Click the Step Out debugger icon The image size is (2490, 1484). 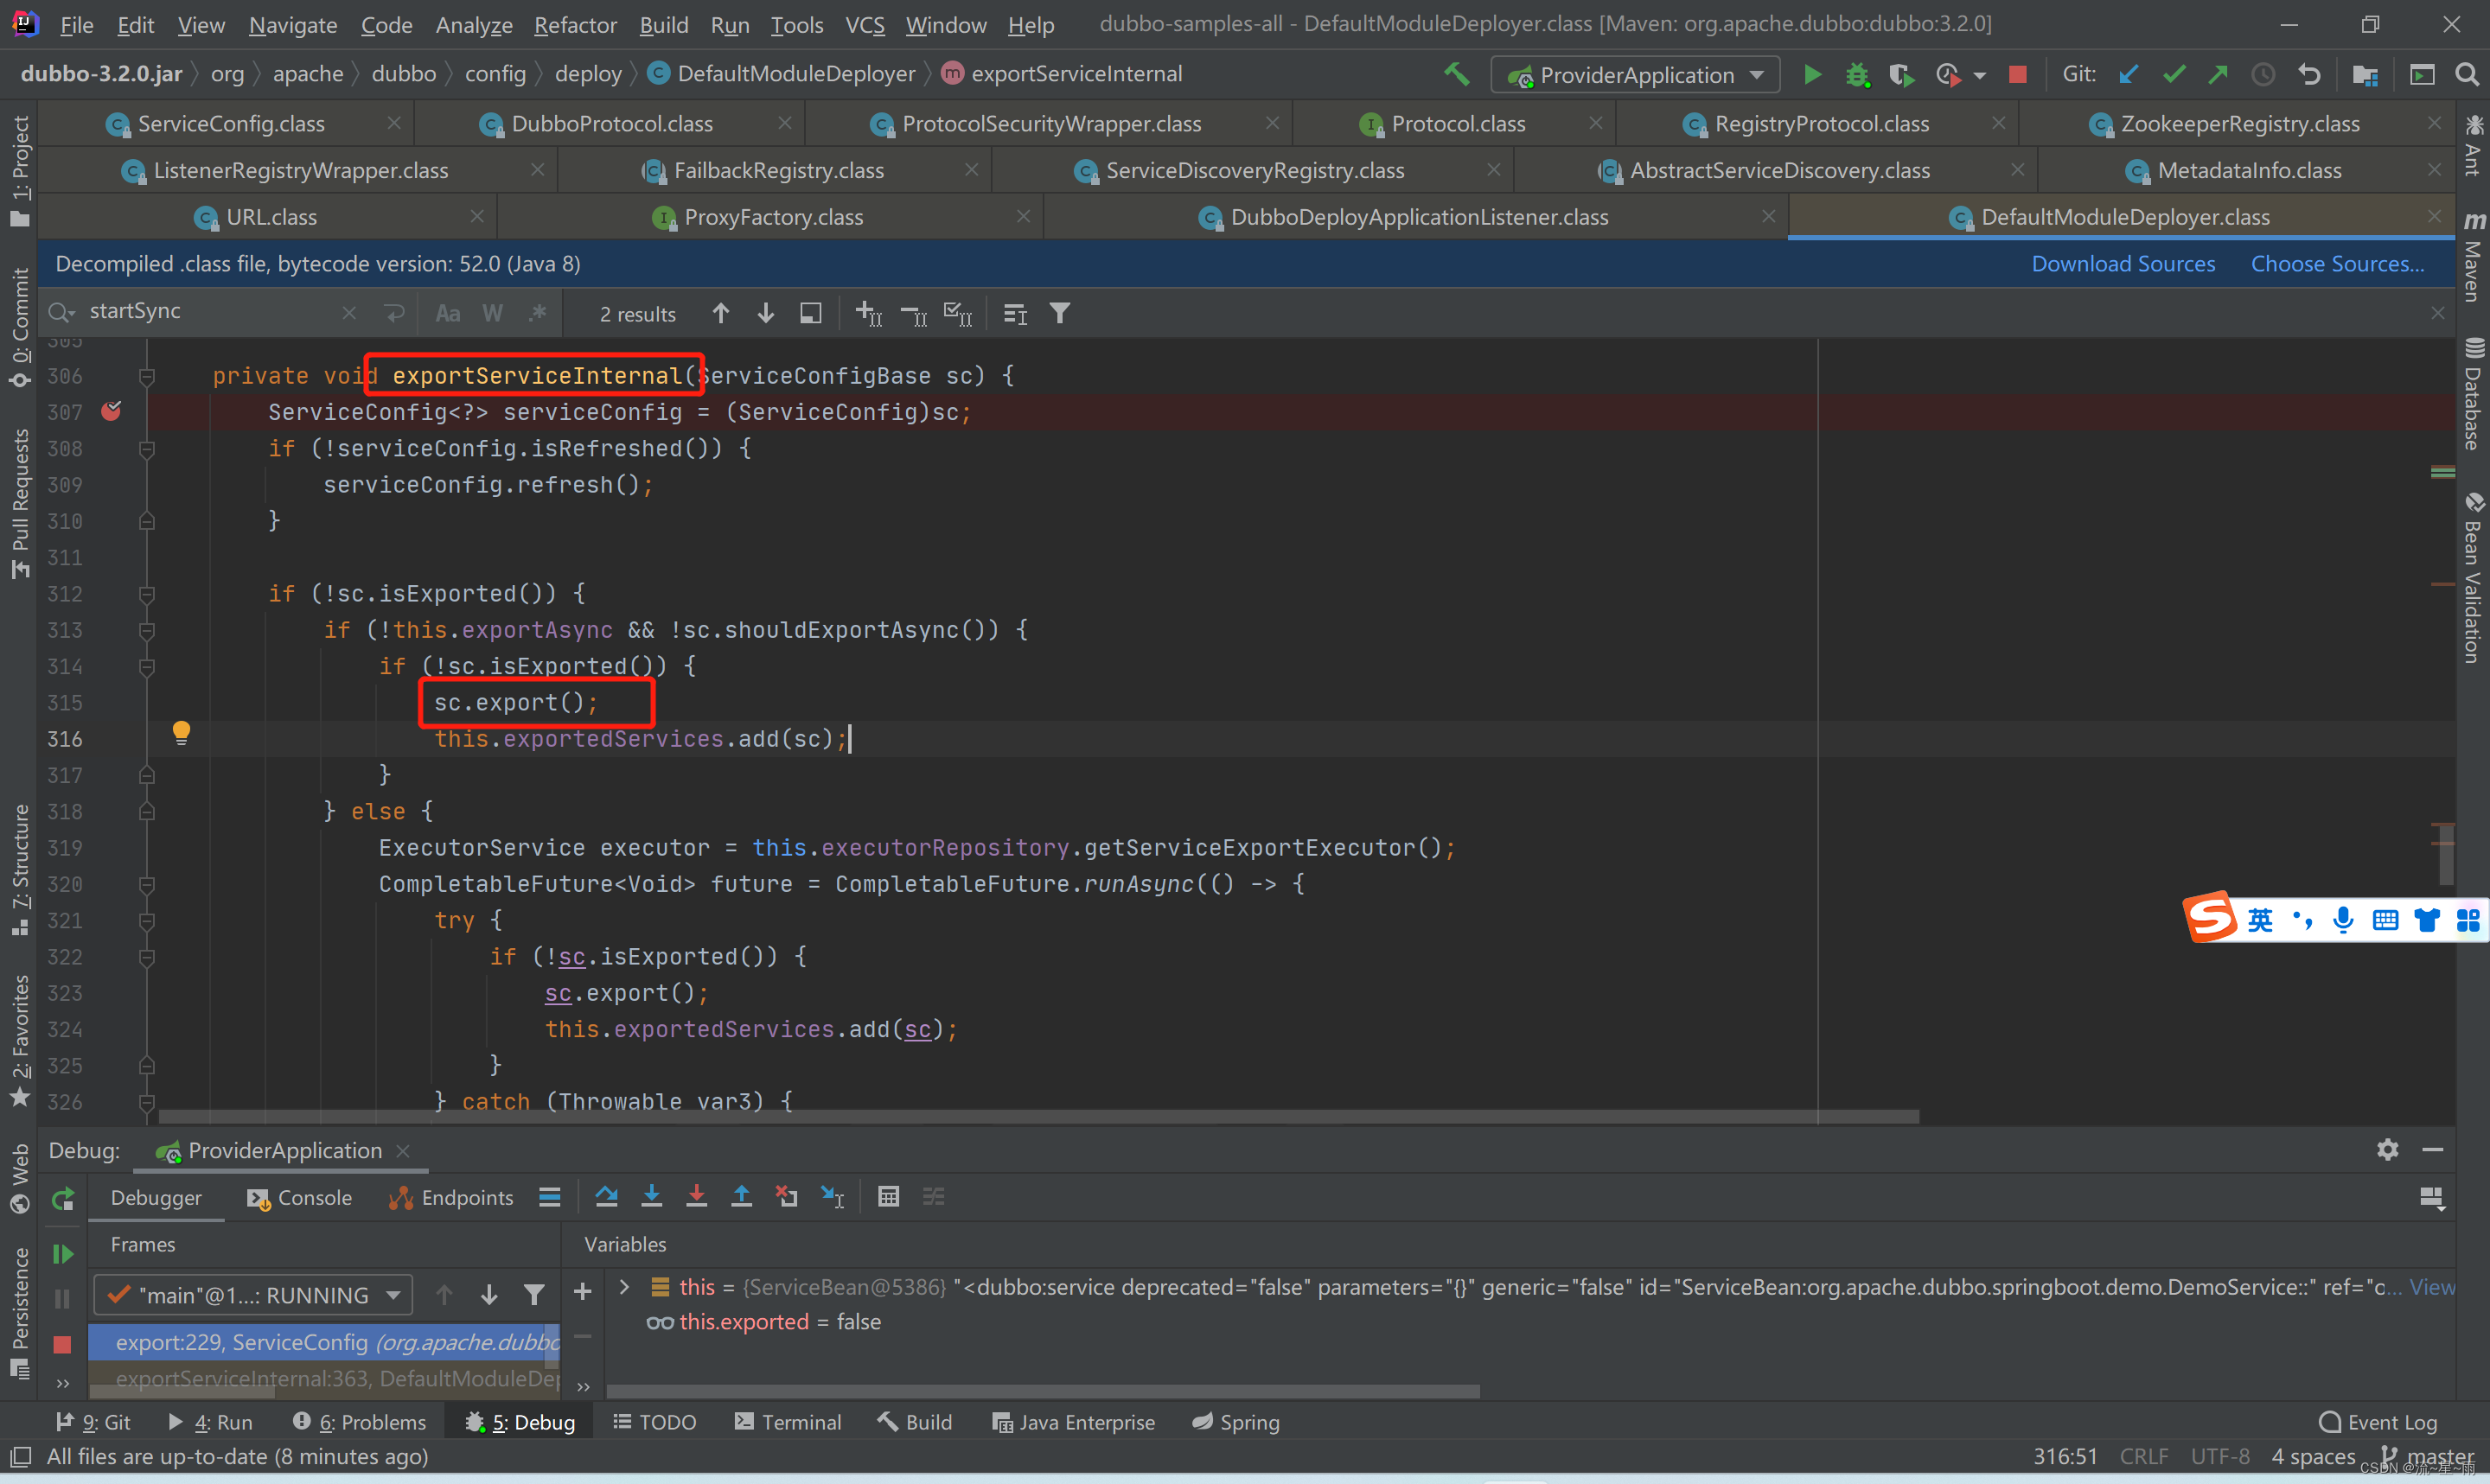point(741,1196)
